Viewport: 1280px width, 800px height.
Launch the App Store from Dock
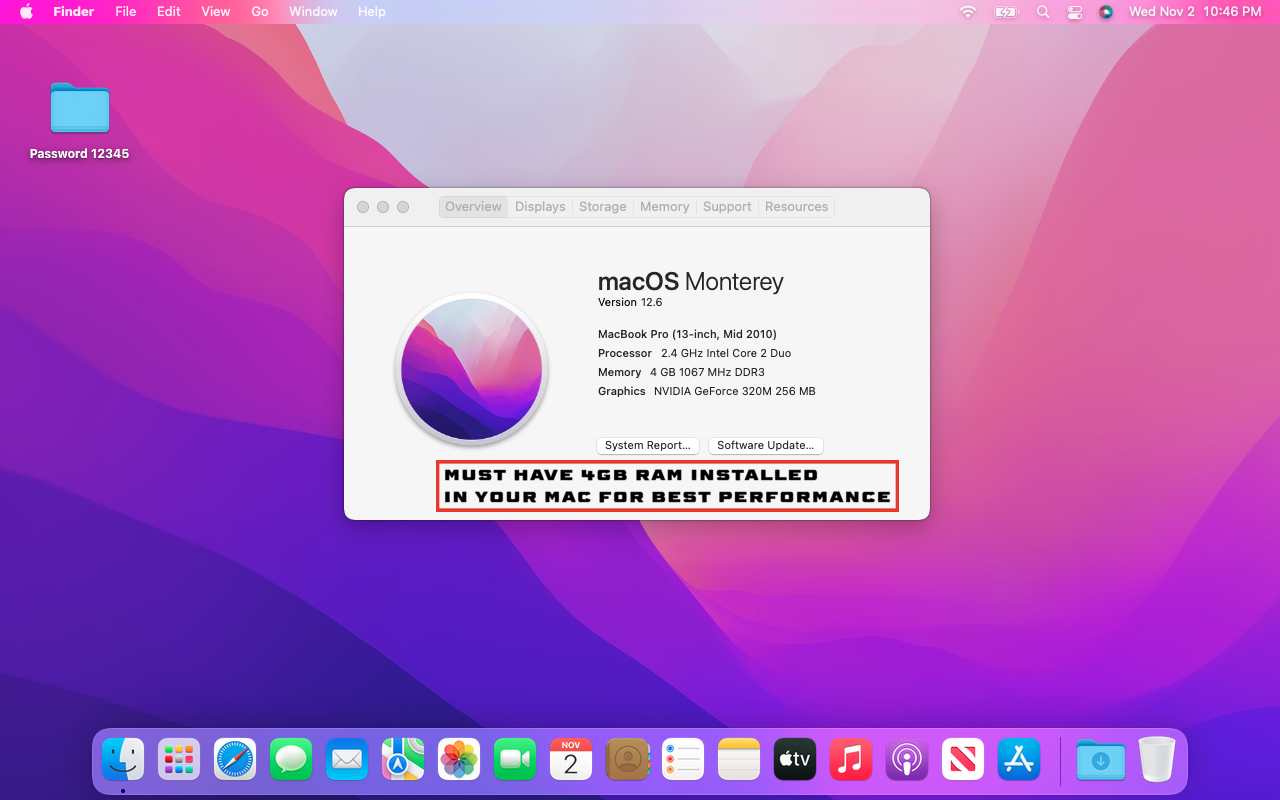pyautogui.click(x=1019, y=760)
